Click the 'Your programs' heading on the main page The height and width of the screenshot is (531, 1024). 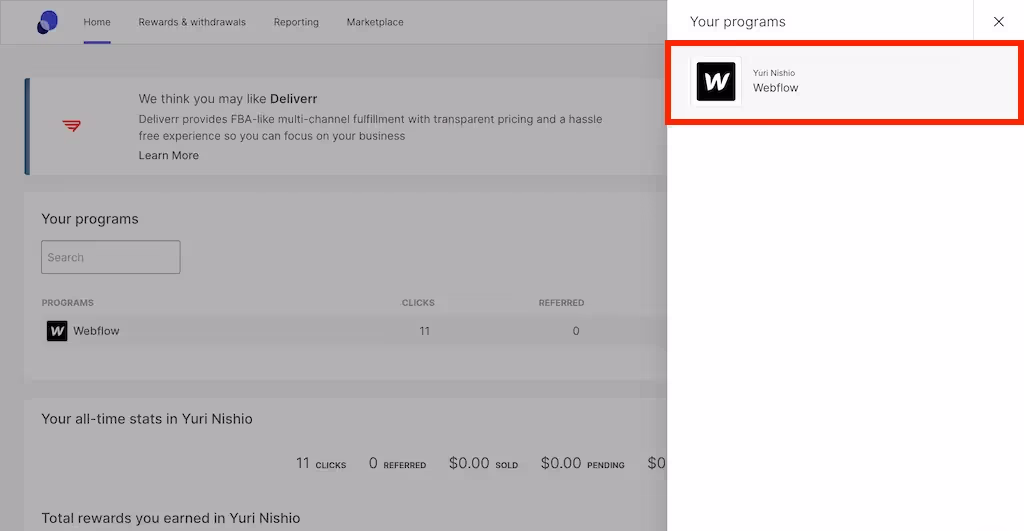[89, 219]
